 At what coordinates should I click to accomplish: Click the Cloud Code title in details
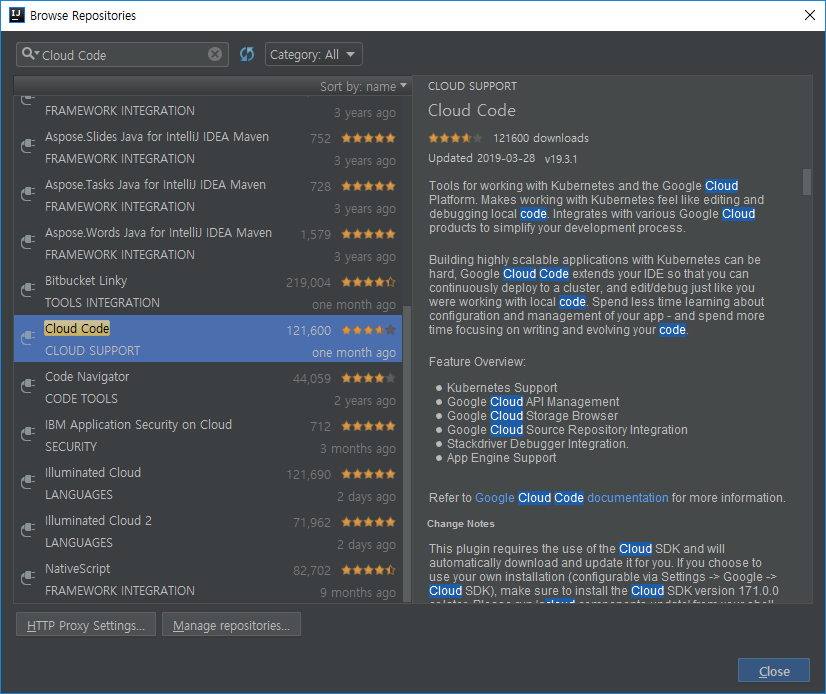coord(471,110)
